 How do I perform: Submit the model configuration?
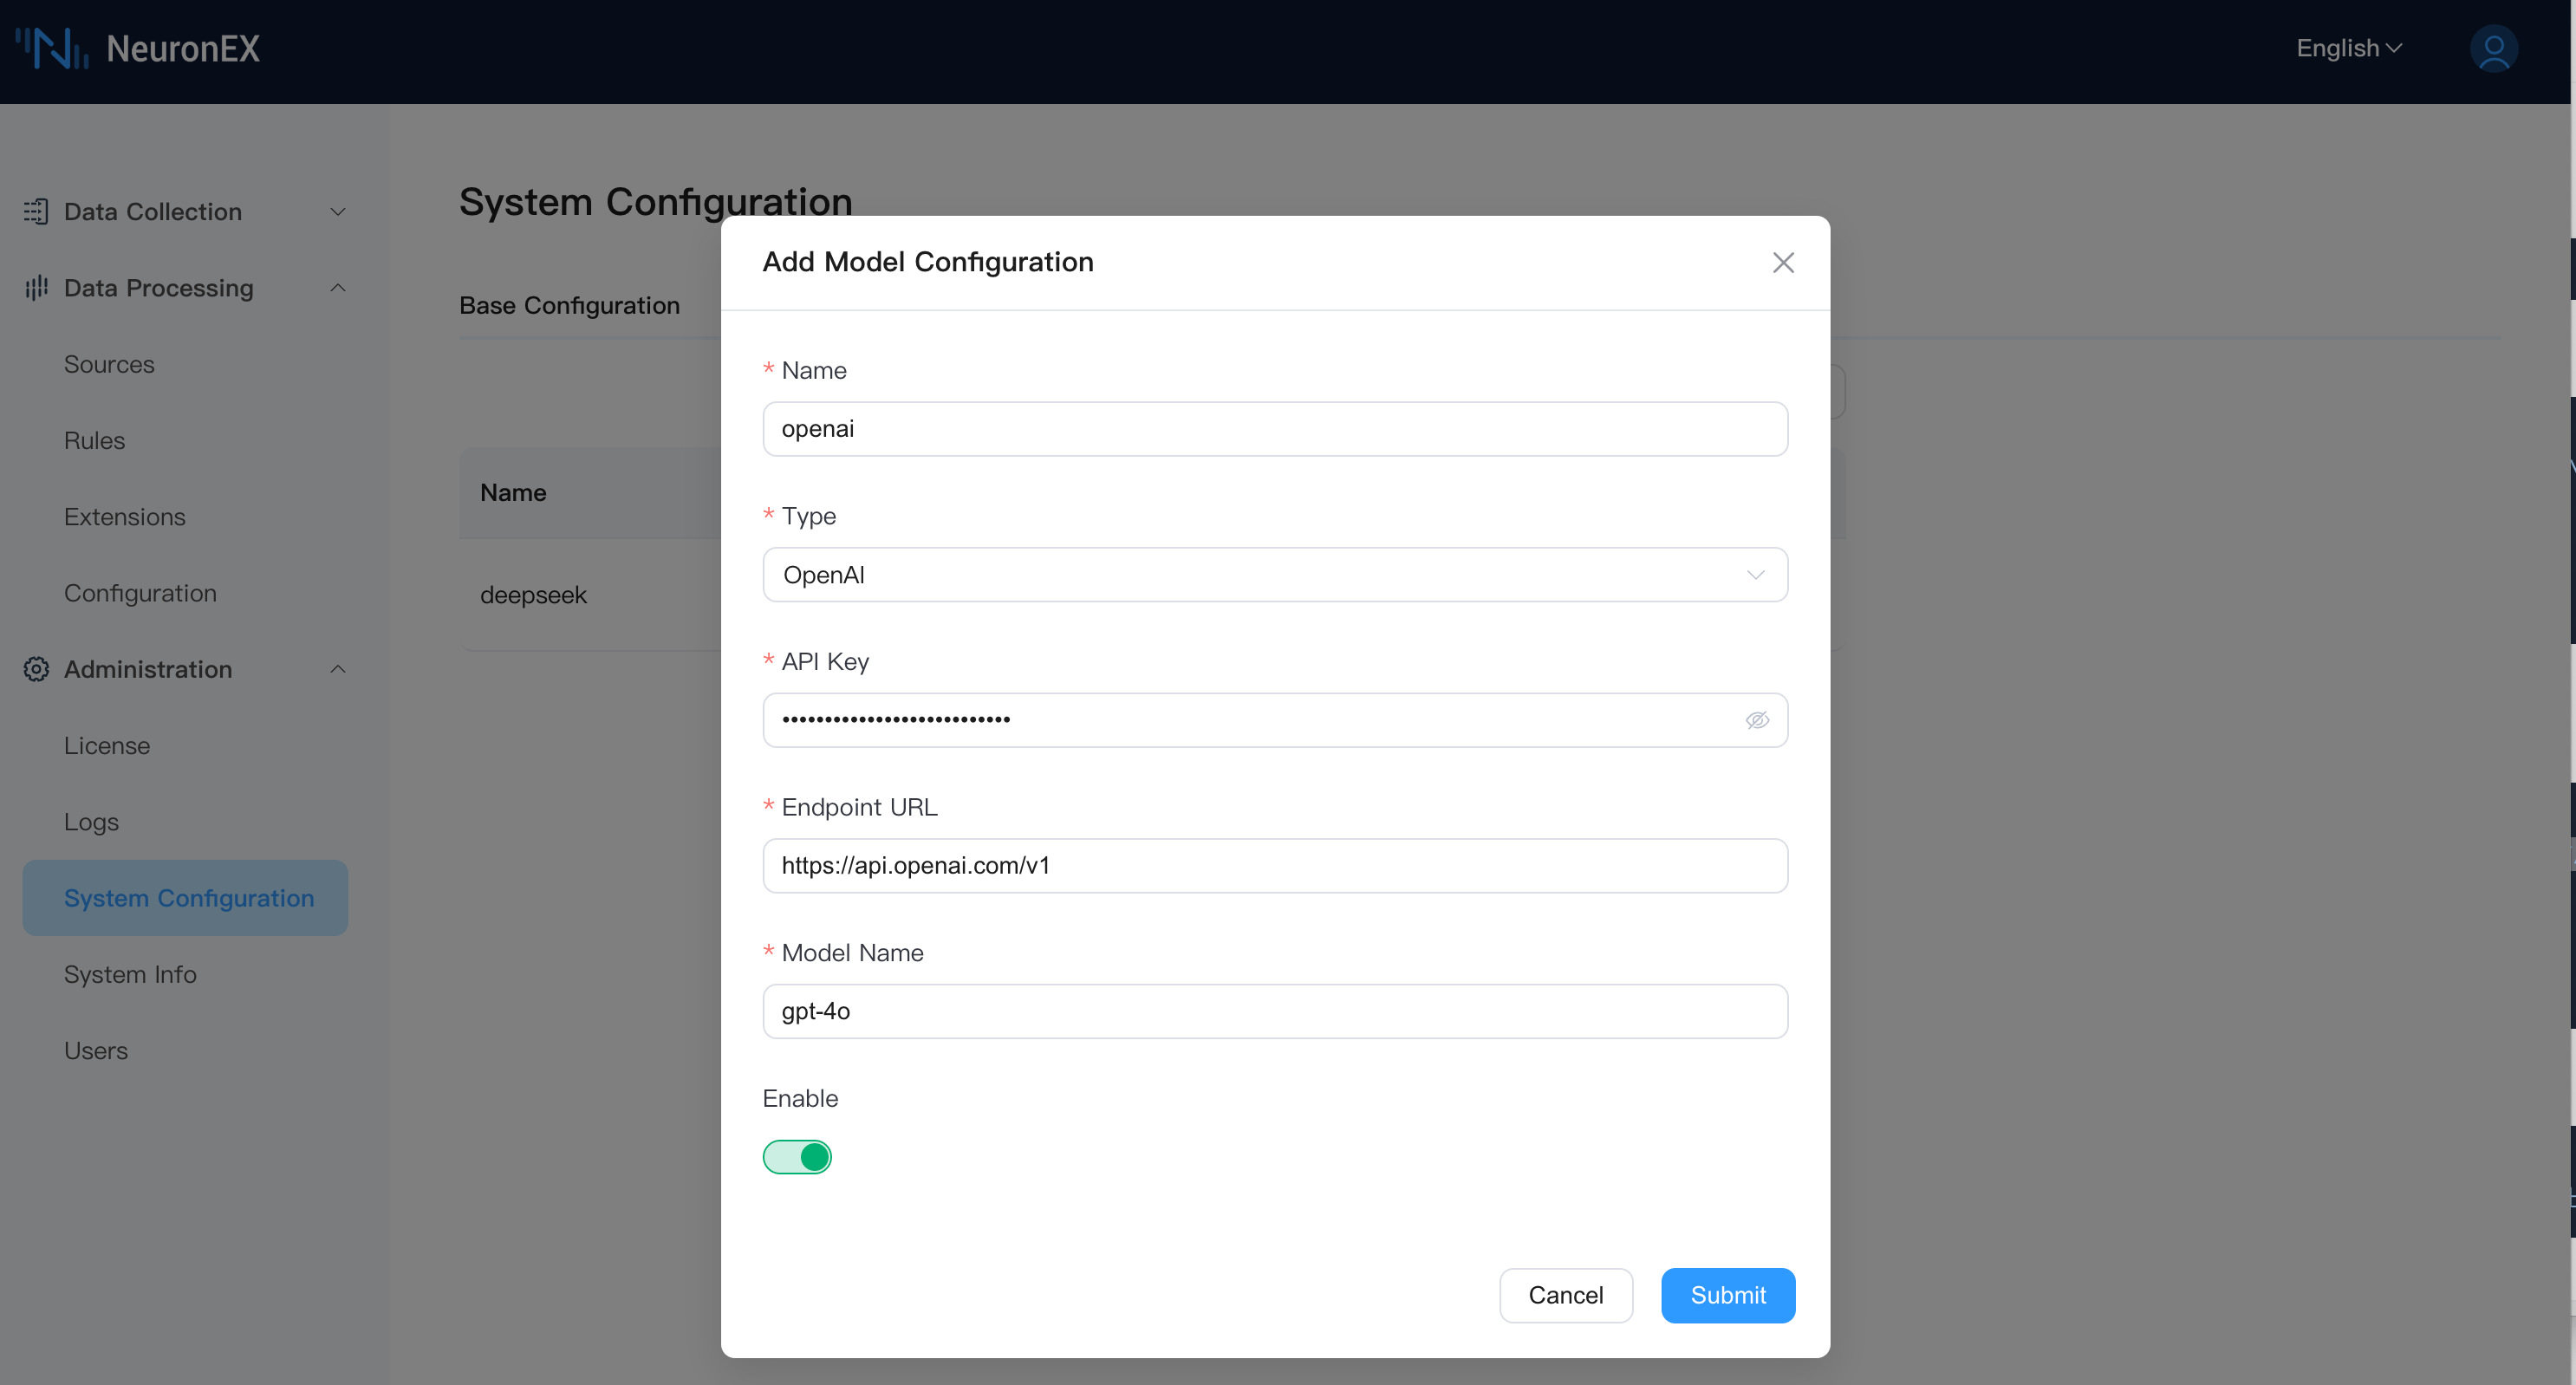click(x=1727, y=1295)
